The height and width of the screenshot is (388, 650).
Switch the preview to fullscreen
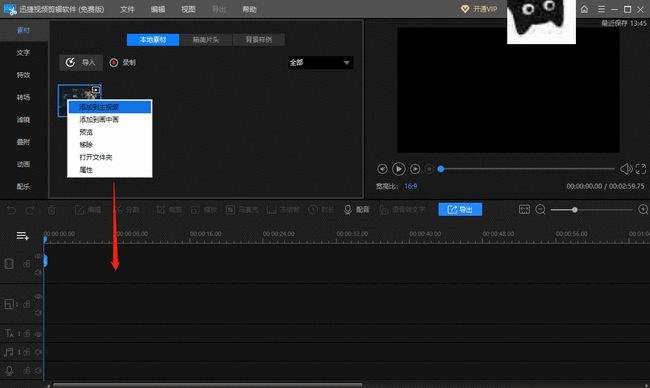[641, 169]
